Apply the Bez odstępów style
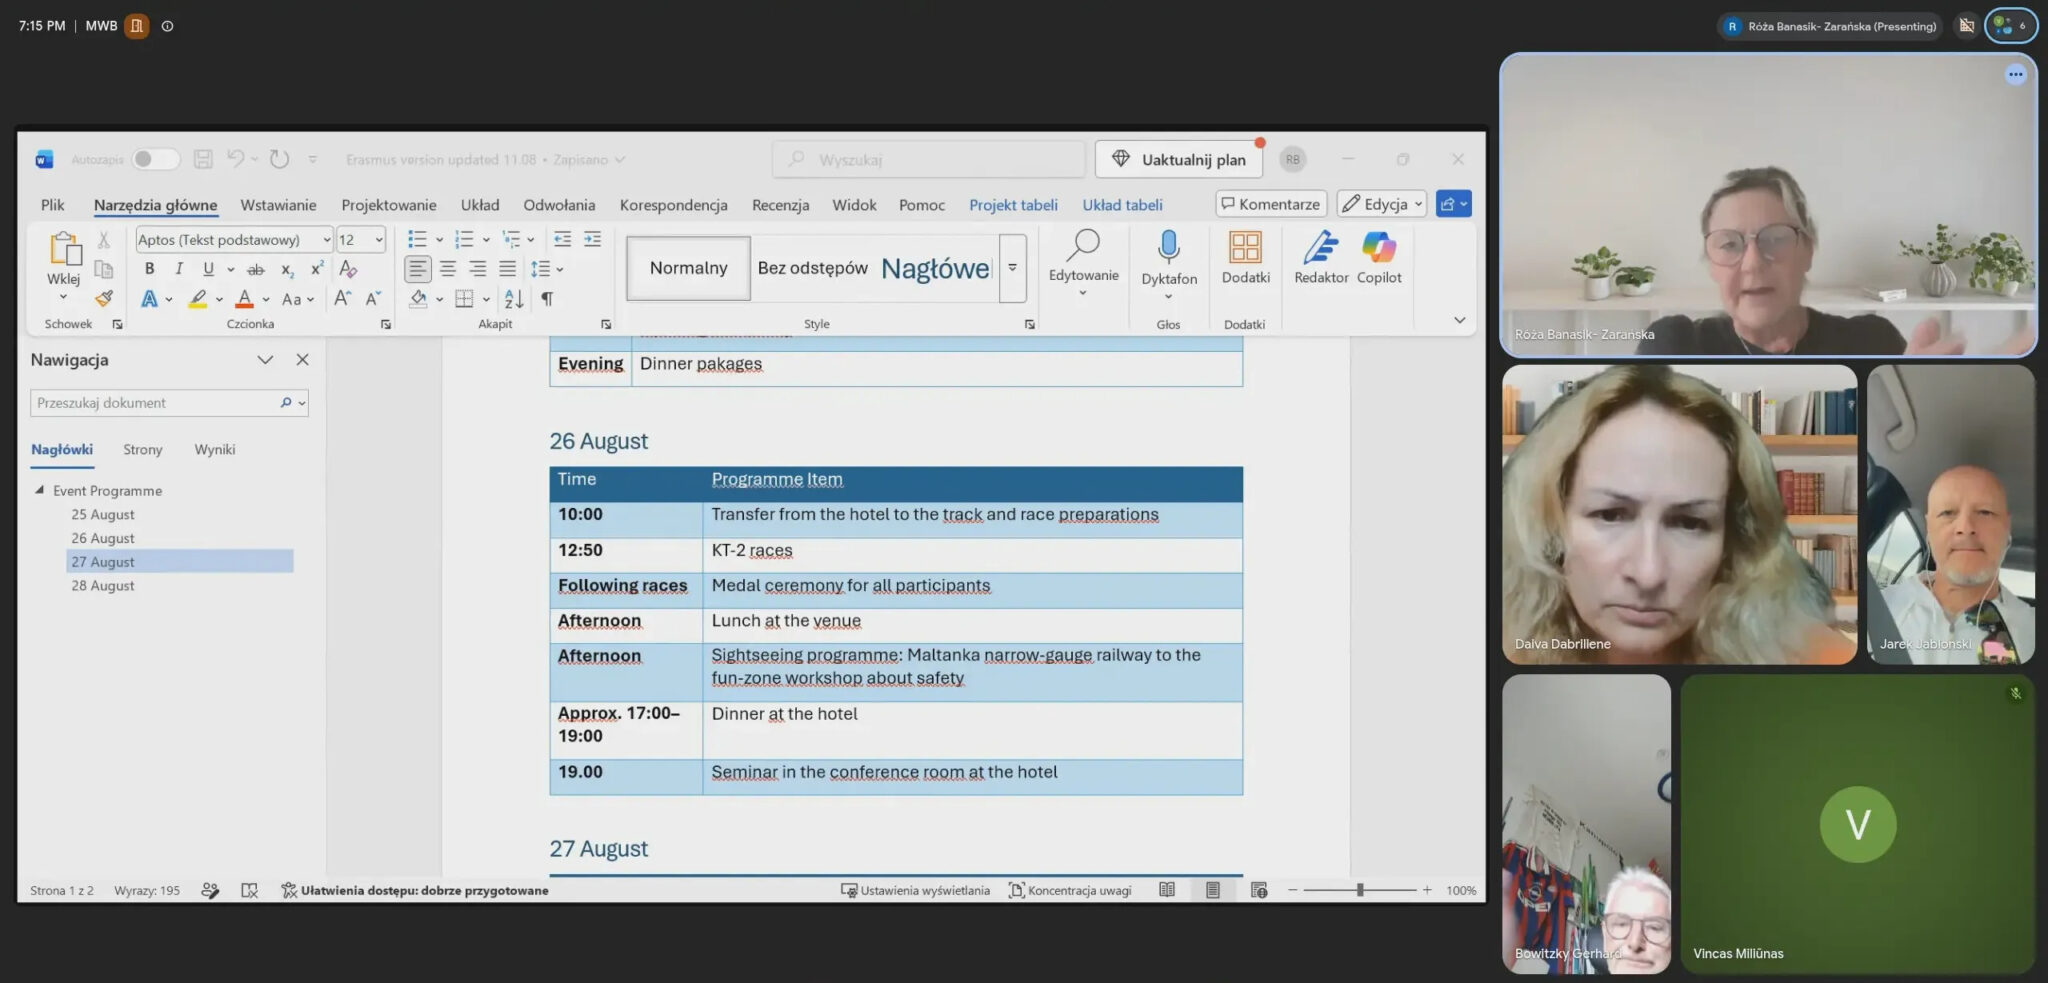The image size is (2048, 983). tap(812, 268)
